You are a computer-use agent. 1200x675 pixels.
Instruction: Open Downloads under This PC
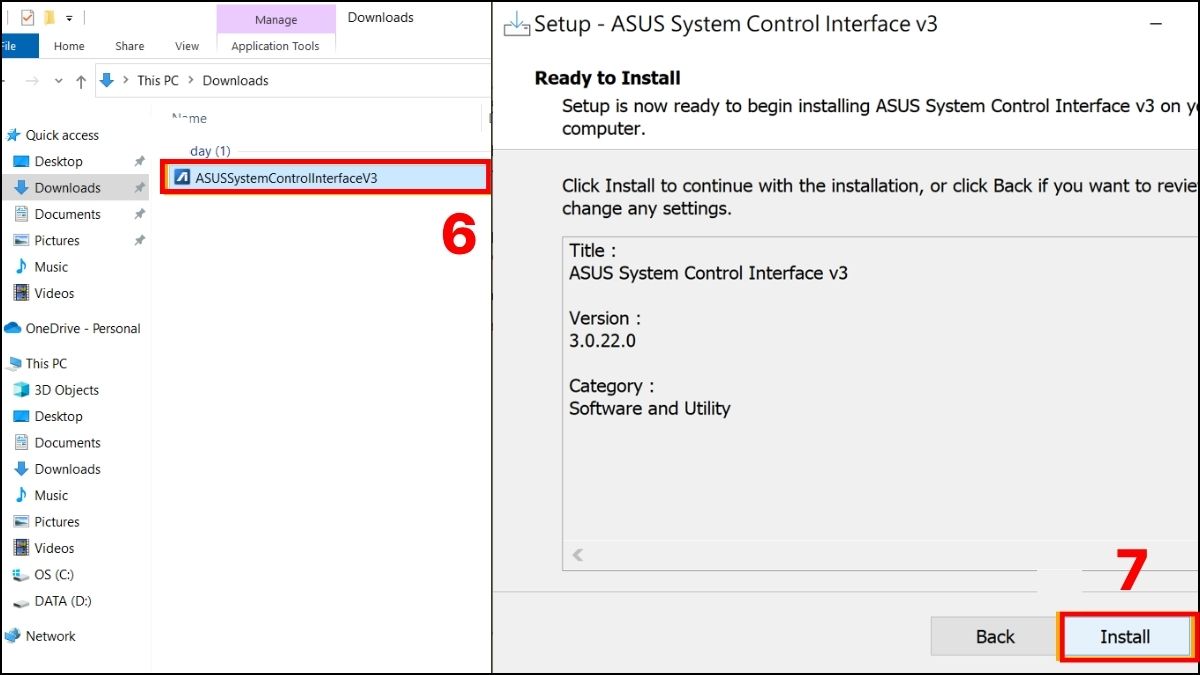(x=67, y=469)
